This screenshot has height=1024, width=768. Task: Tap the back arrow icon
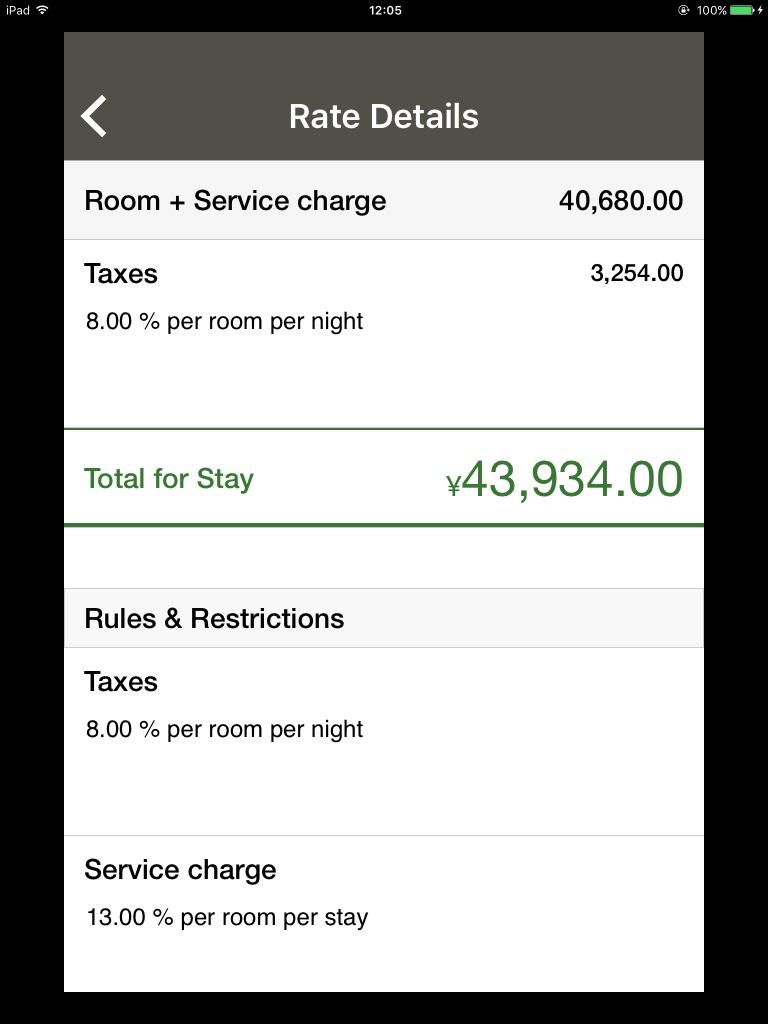point(94,116)
